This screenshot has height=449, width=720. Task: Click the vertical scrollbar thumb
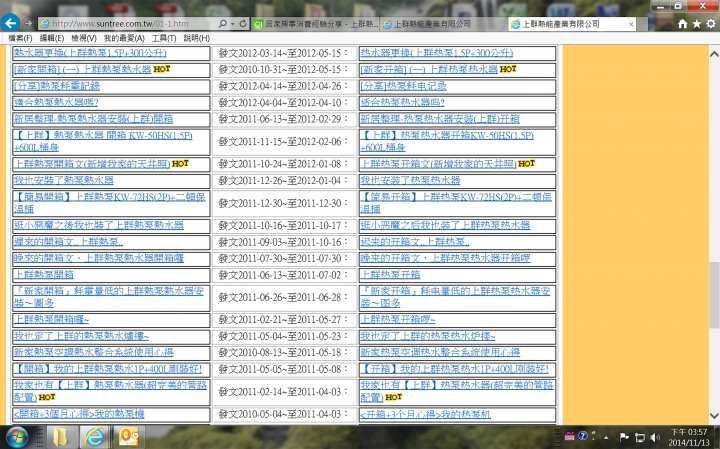click(714, 295)
